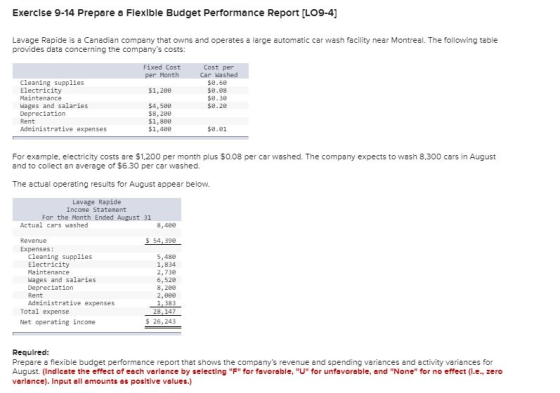The width and height of the screenshot is (560, 393).
Task: Click the red variance instruction text
Action: tap(257, 376)
